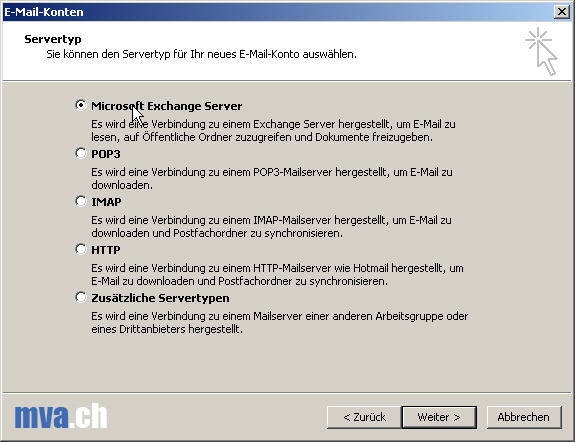Image resolution: width=575 pixels, height=442 pixels.
Task: Click the Exchange Server description text
Action: (273, 131)
